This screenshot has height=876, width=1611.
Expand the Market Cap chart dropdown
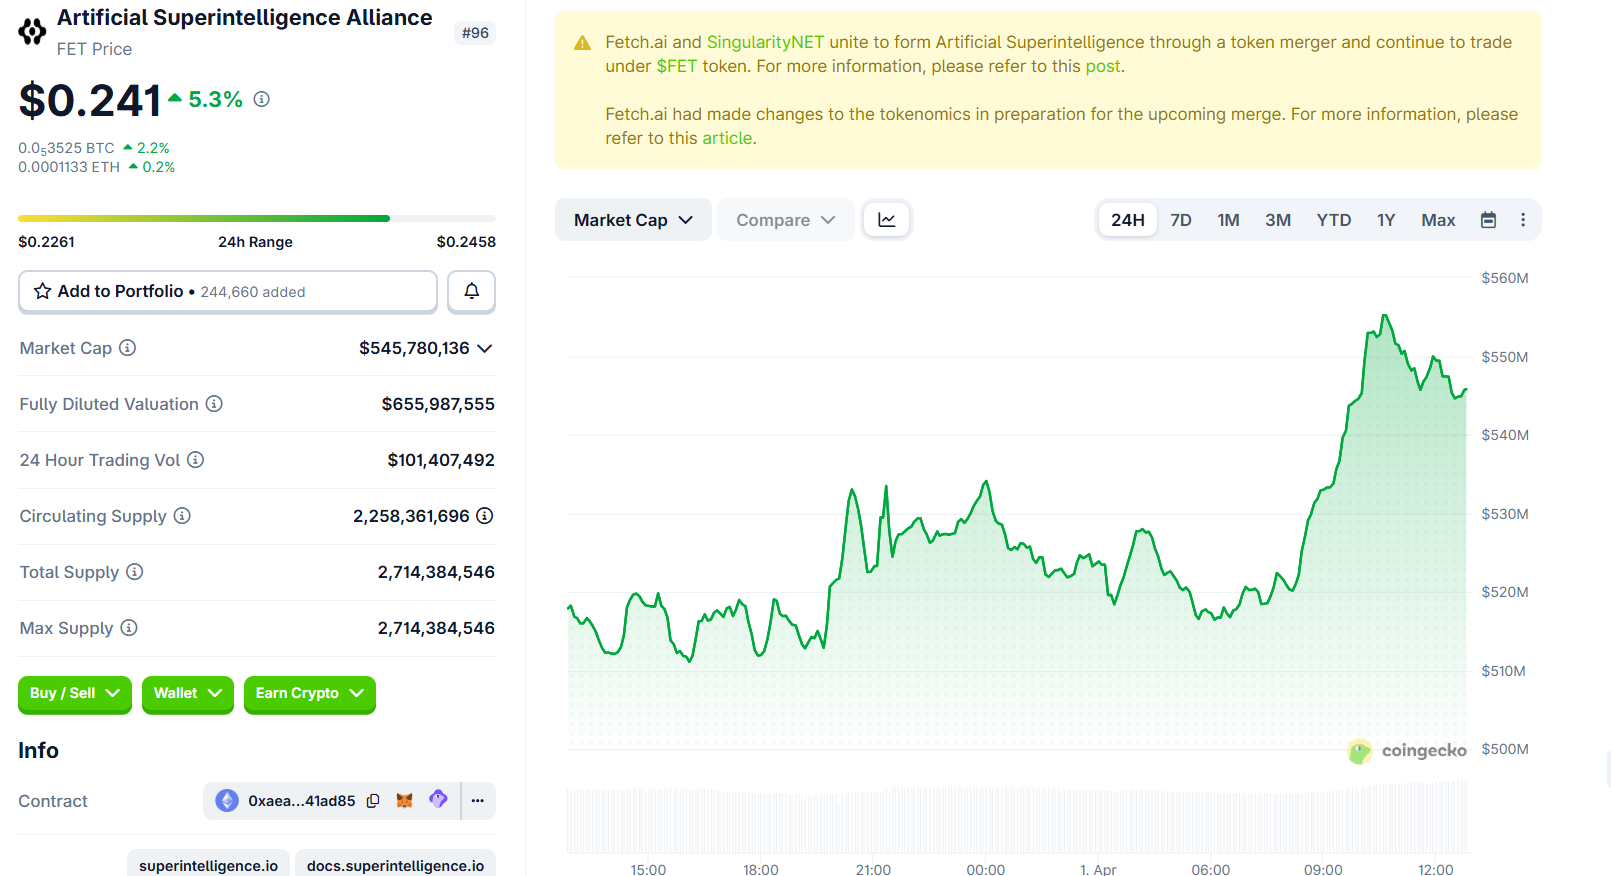tap(633, 220)
